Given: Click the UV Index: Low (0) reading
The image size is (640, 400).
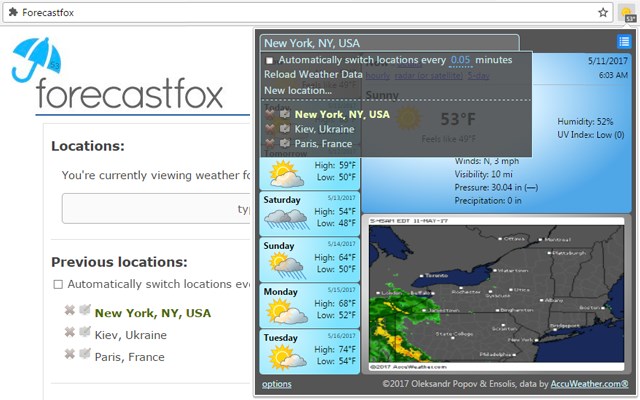Looking at the screenshot, I should coord(591,135).
